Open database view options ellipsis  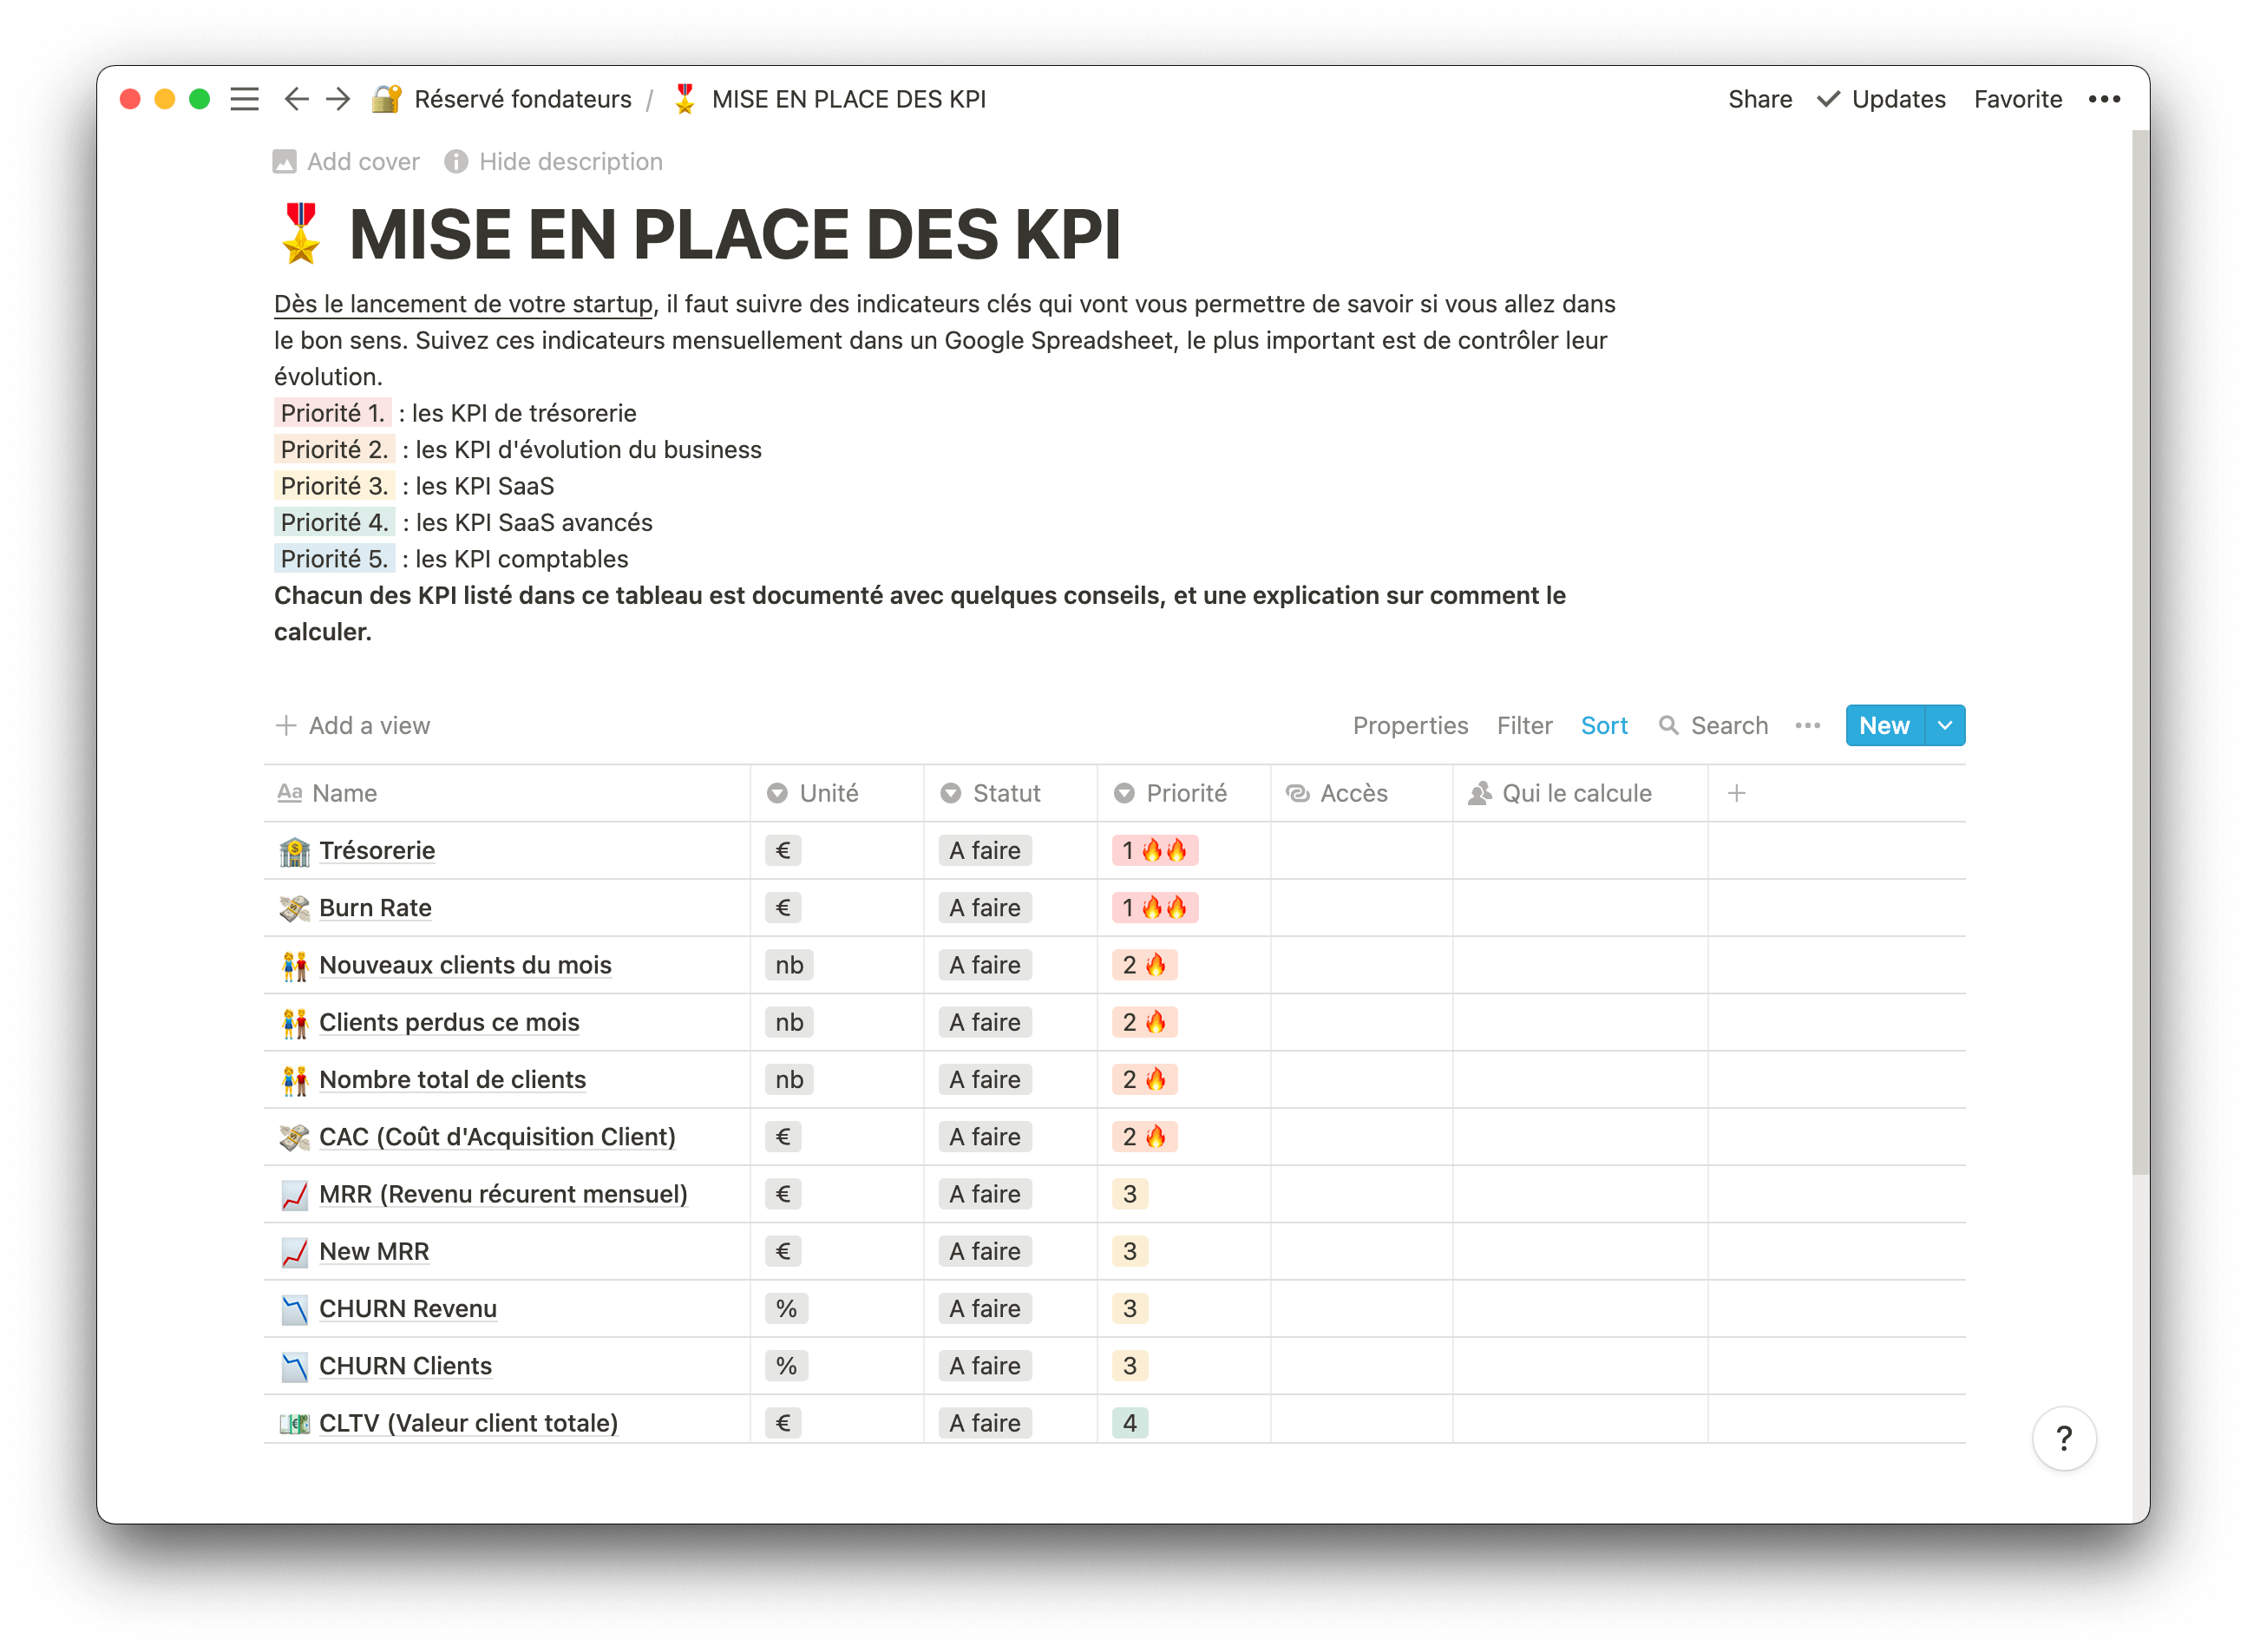click(1807, 725)
